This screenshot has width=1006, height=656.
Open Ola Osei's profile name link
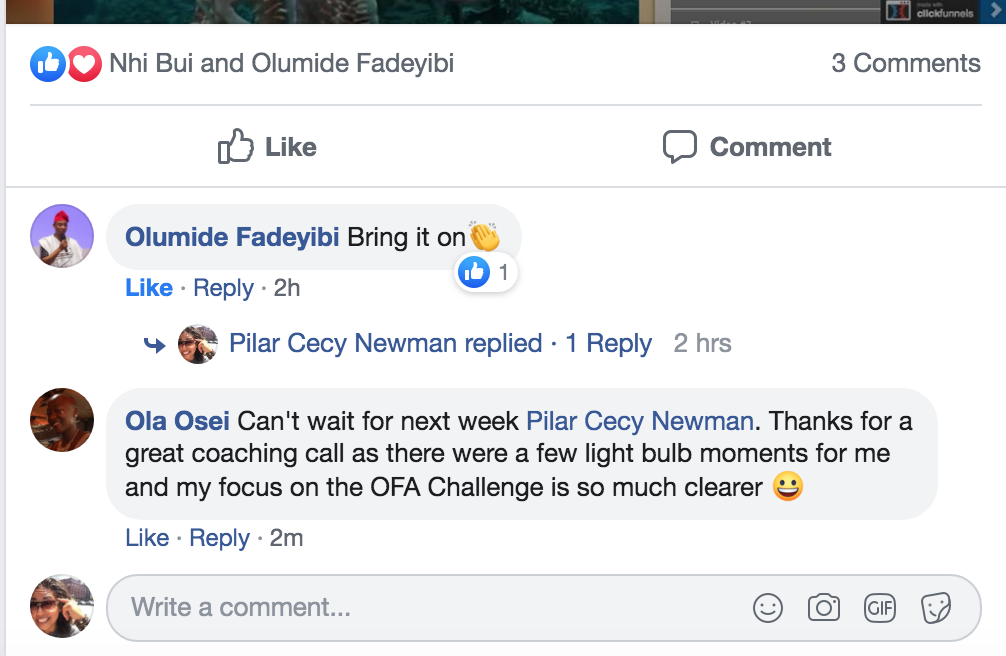(x=176, y=421)
